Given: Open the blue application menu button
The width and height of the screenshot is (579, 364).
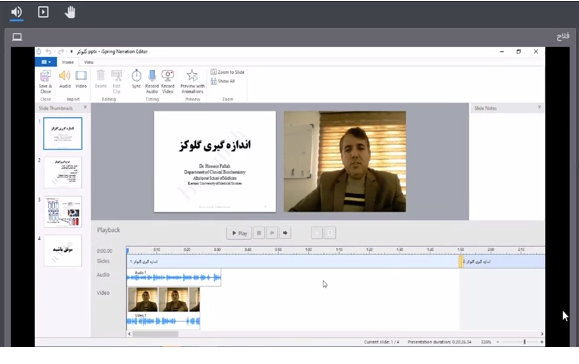Looking at the screenshot, I should pos(46,62).
